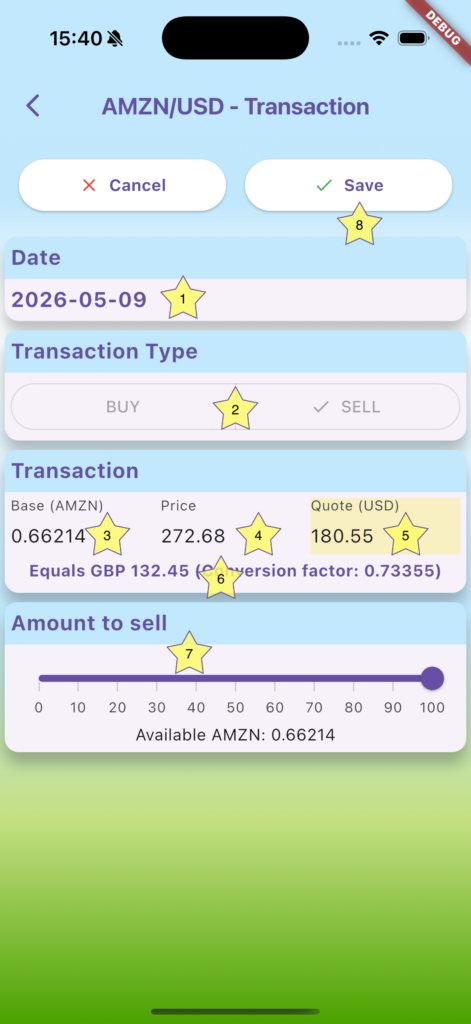
Task: Click the Save button
Action: click(x=348, y=185)
